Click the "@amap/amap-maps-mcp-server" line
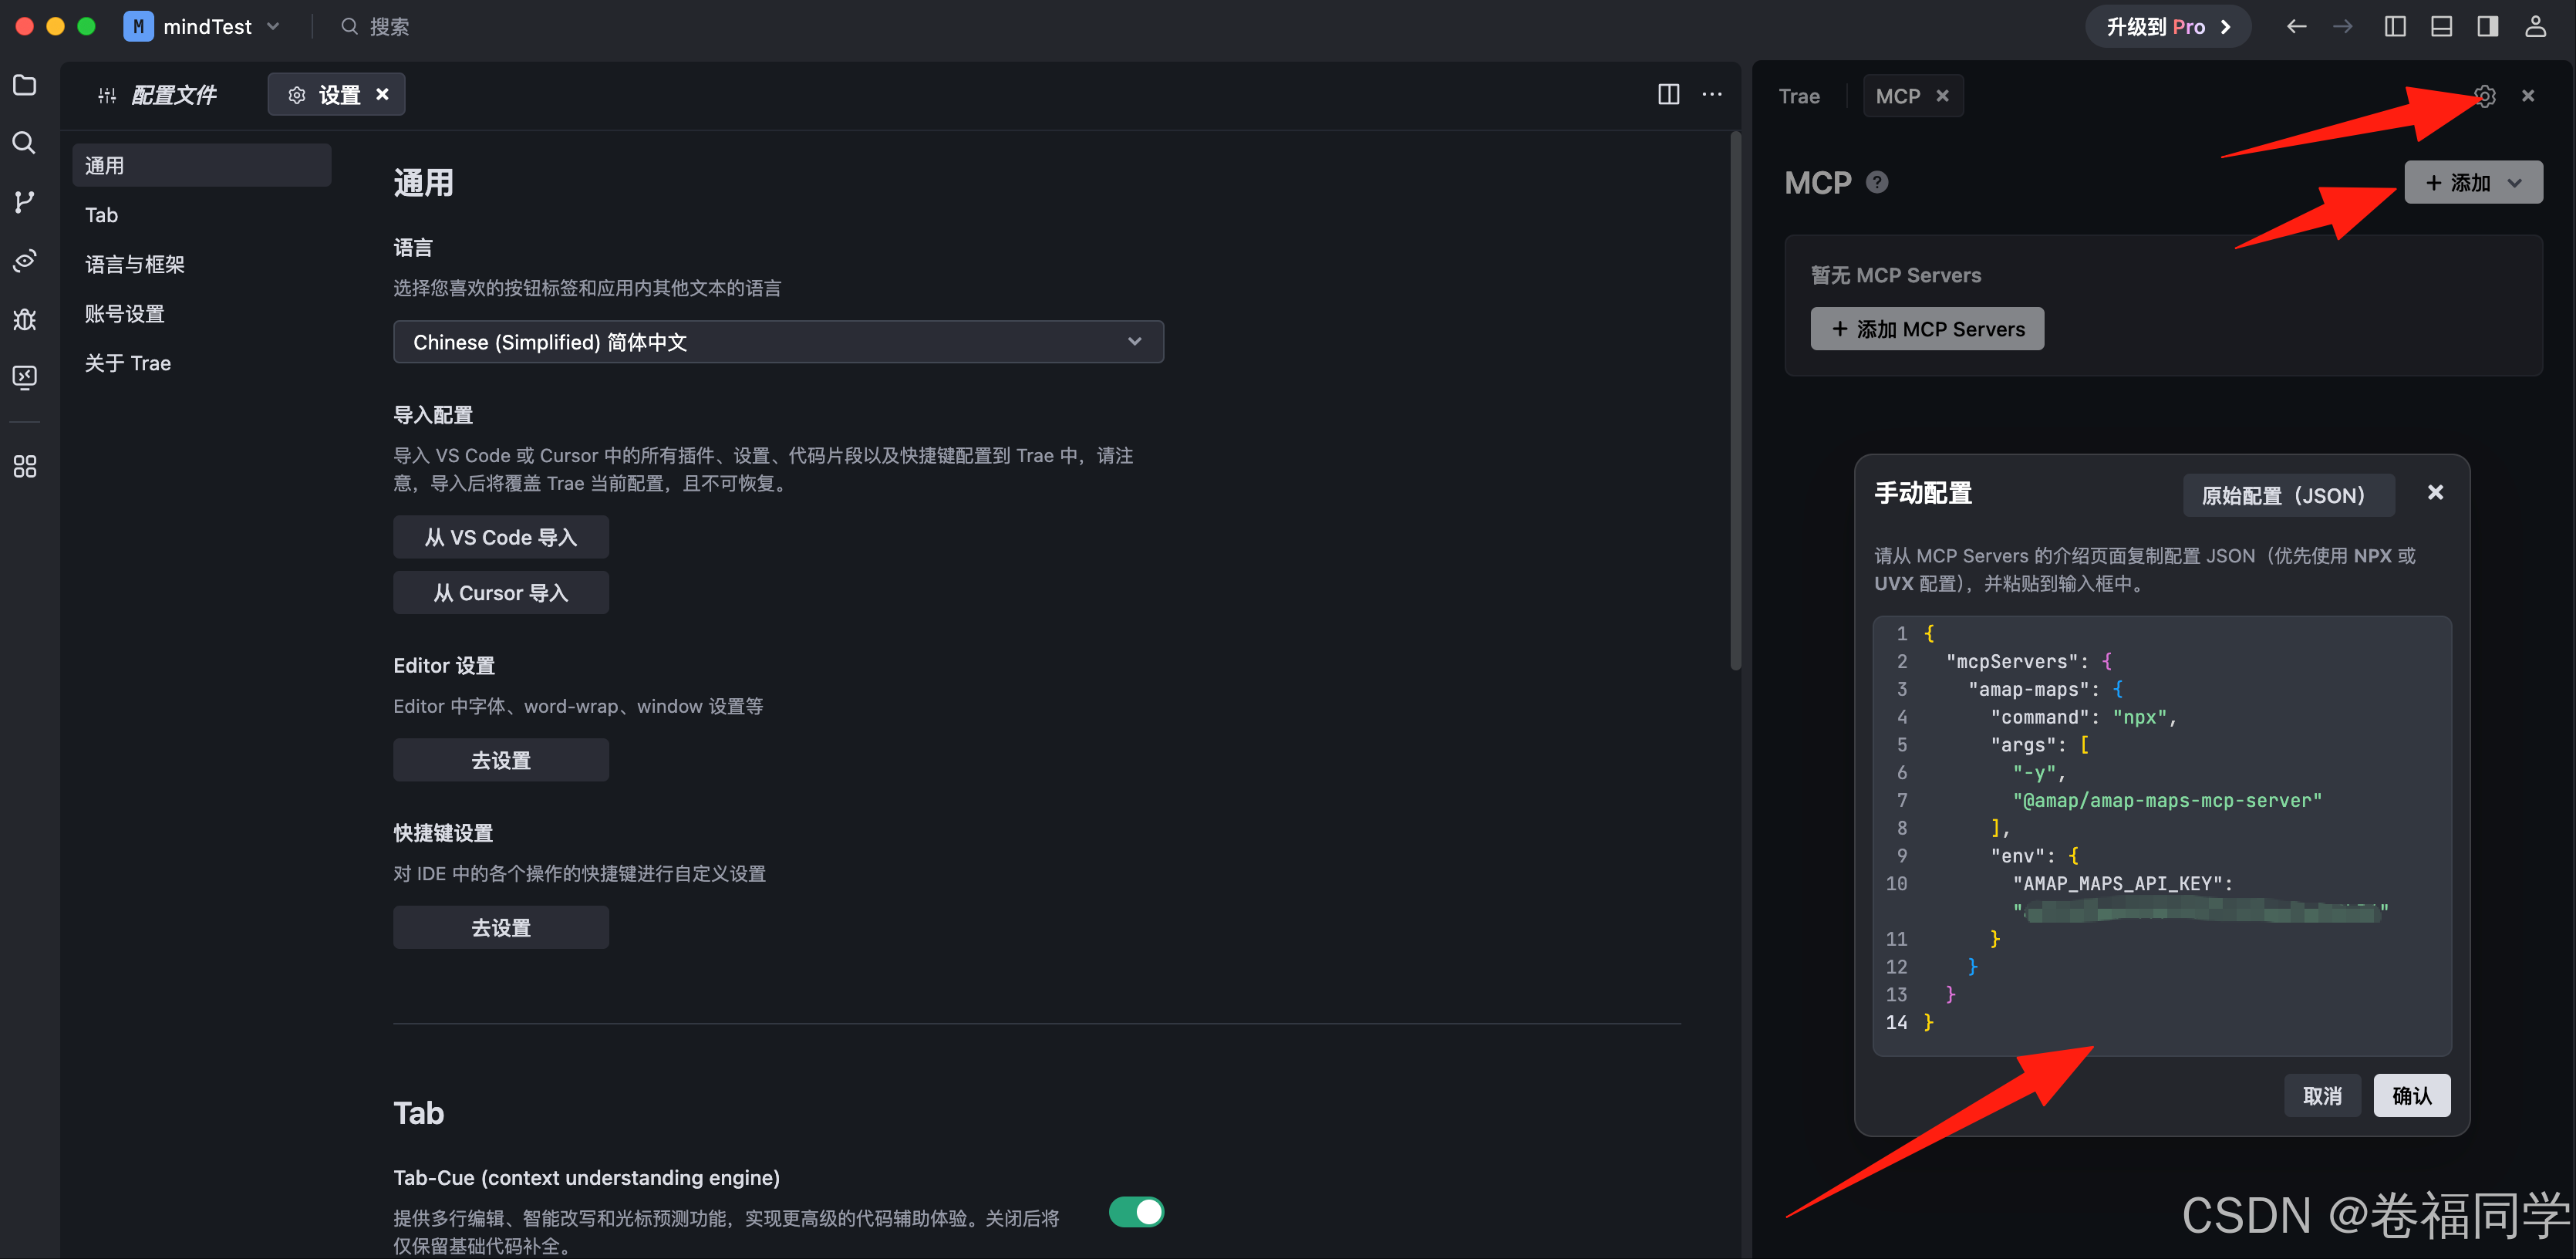This screenshot has height=1259, width=2576. [x=2167, y=800]
